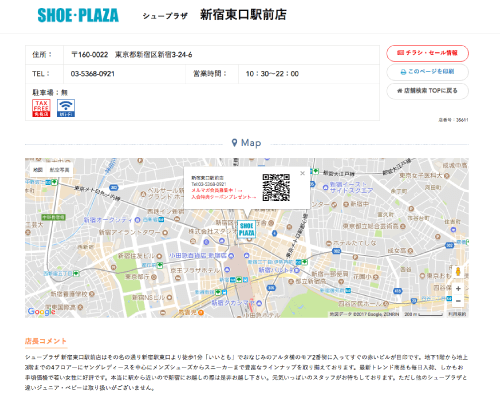Click the 四谷区民ホール map pin
Screen dimensions: 500x400
point(386,304)
